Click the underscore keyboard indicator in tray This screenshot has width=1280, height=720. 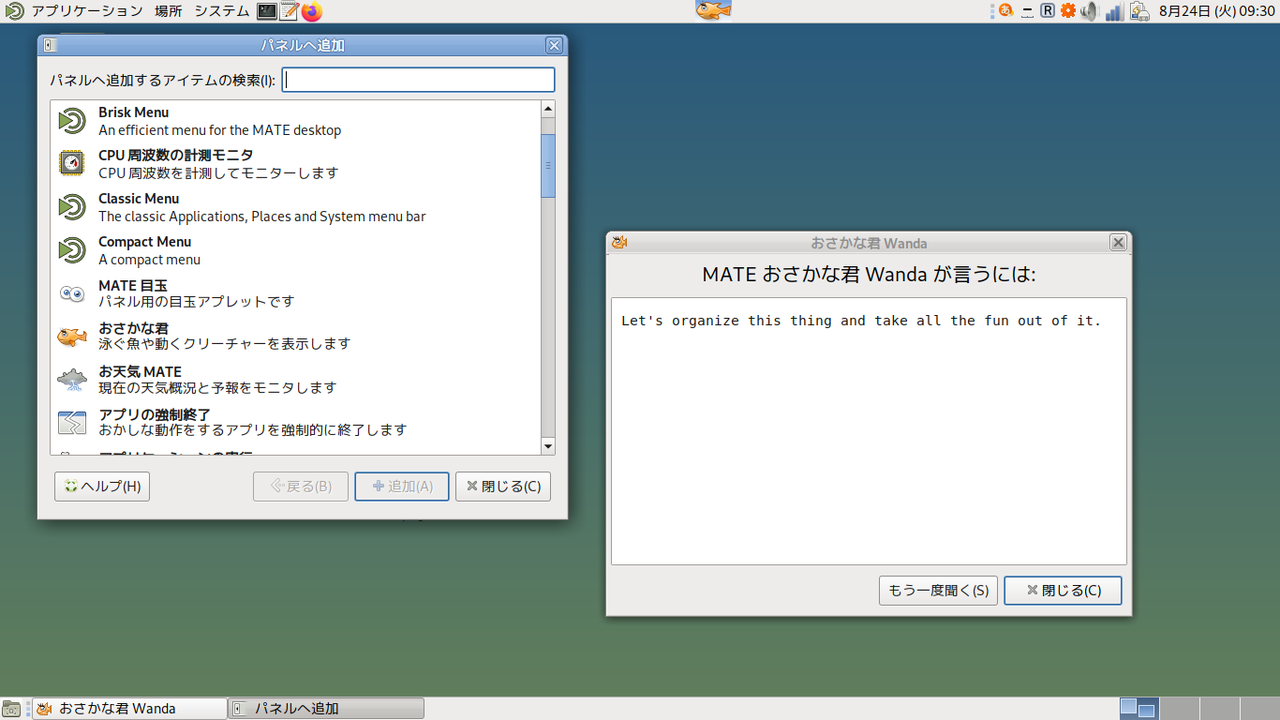tap(1028, 11)
